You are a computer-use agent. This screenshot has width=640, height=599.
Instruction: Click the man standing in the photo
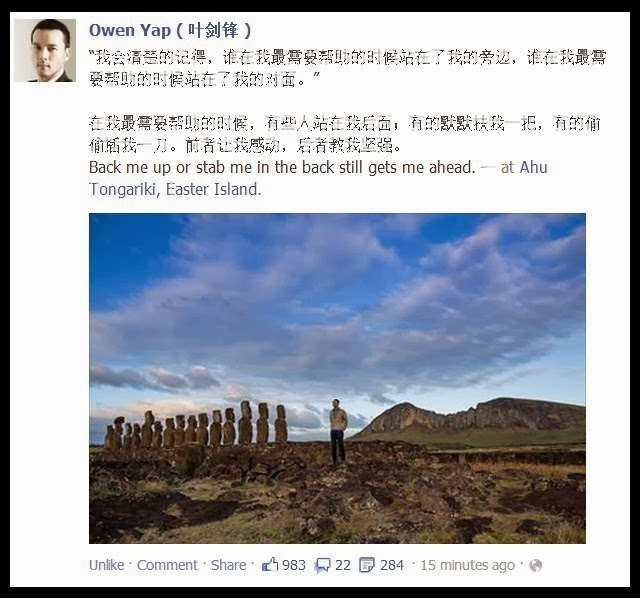pos(338,431)
